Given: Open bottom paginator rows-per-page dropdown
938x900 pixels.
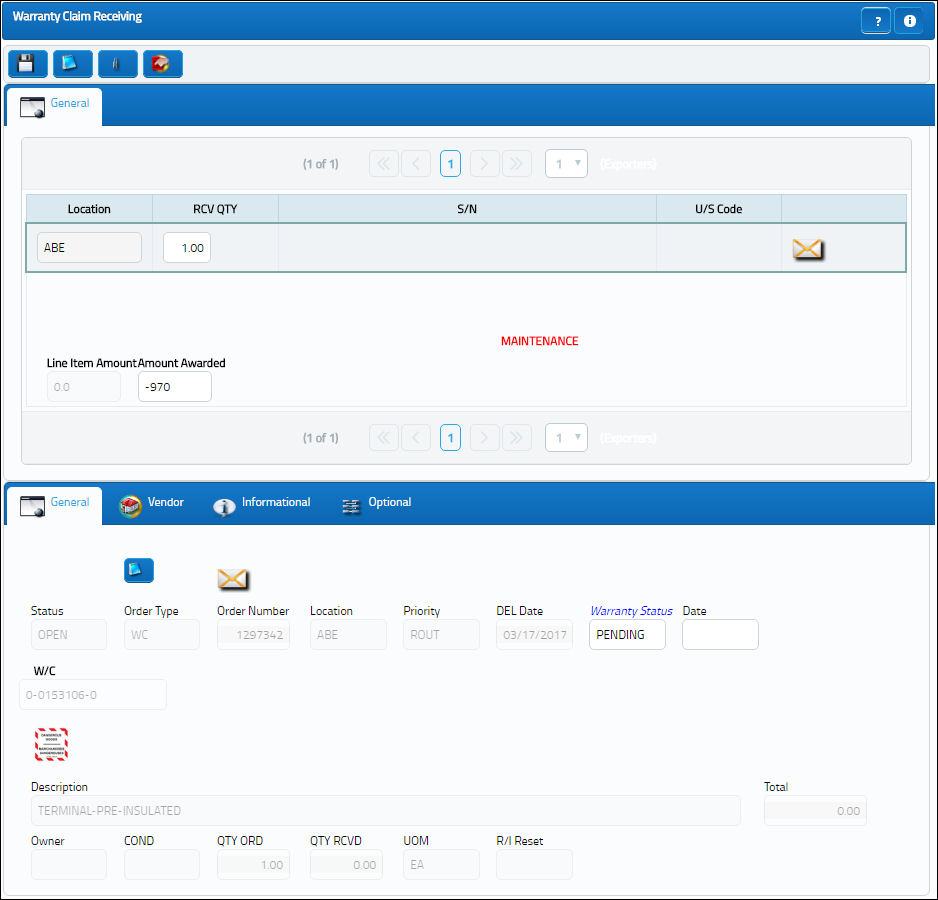Looking at the screenshot, I should pos(566,437).
